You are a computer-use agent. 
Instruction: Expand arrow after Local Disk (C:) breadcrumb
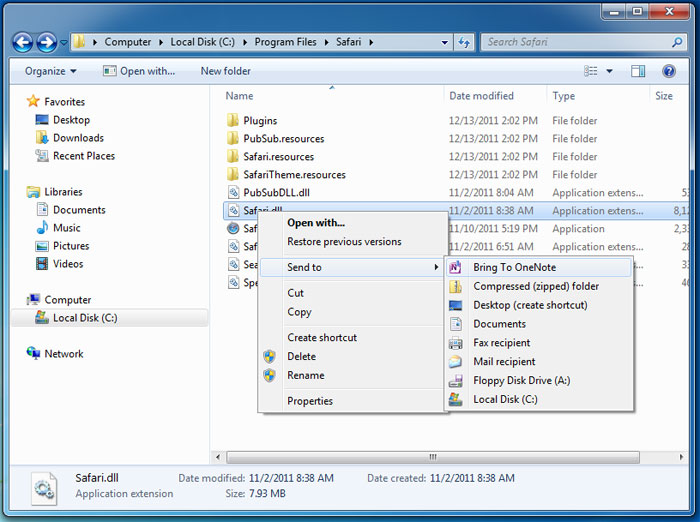coord(245,42)
